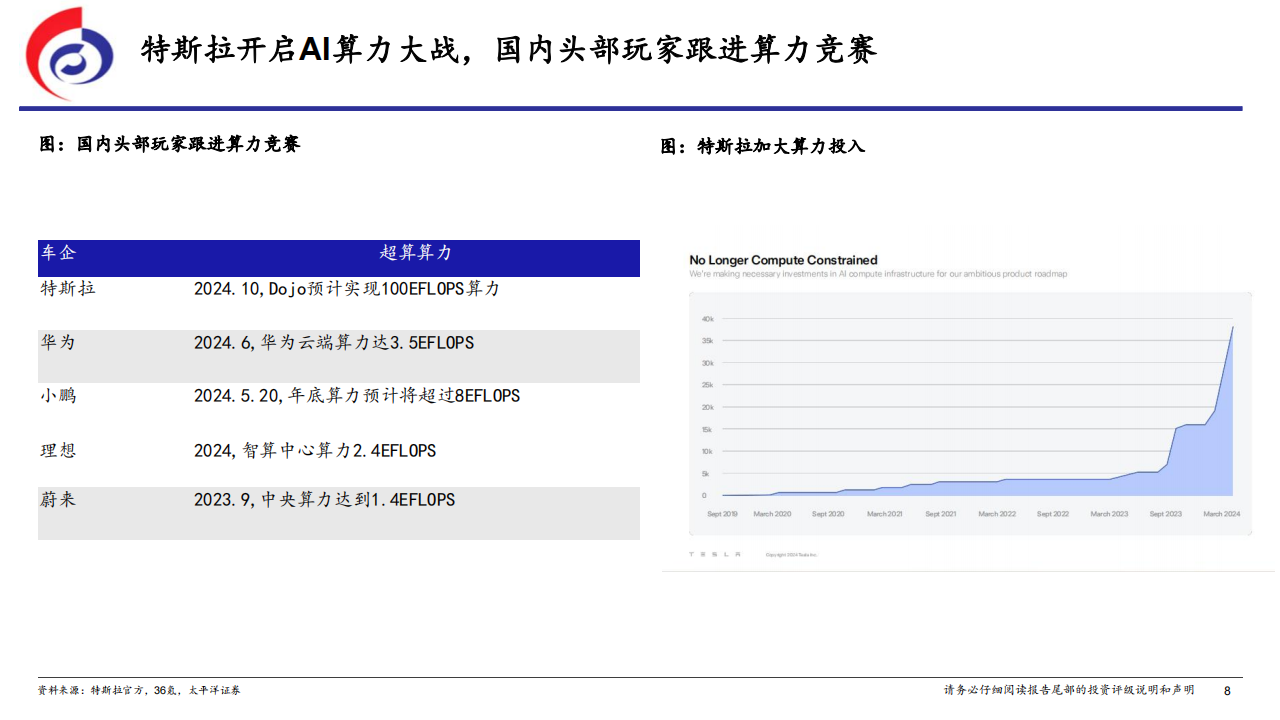Click the slide title about 特斯拉开启AI算力大战
1280x720 pixels.
coord(509,49)
